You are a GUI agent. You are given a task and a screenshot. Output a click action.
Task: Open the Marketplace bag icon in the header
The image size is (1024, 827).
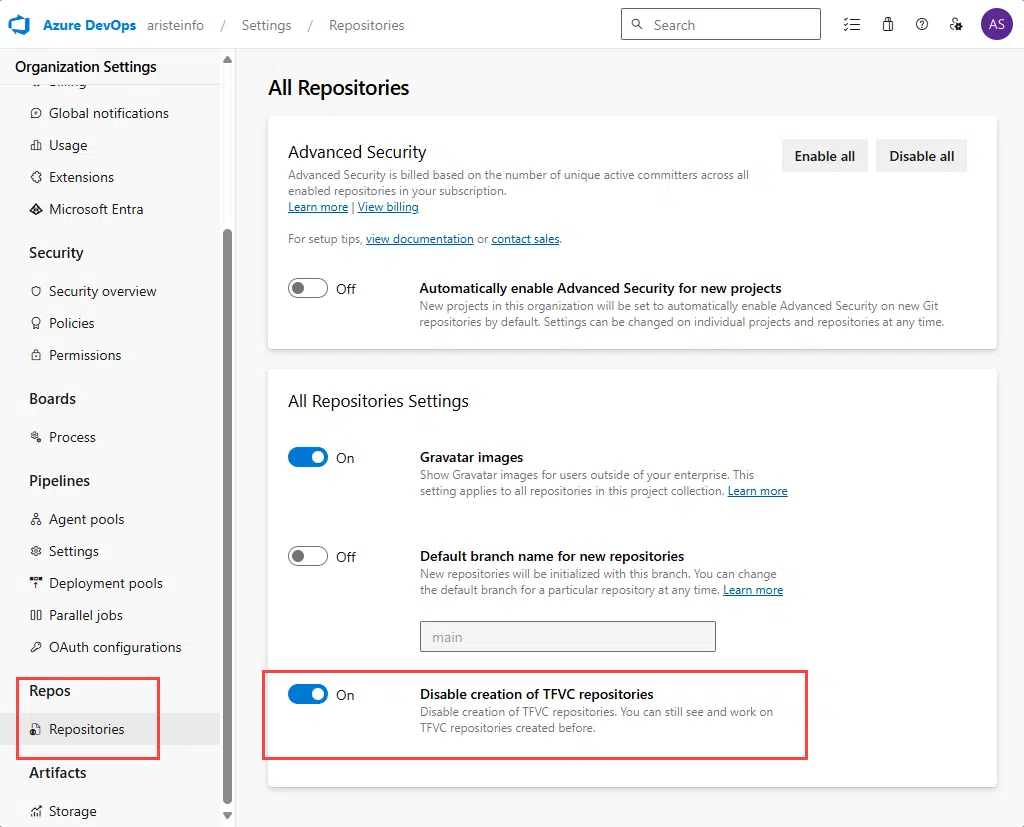887,24
